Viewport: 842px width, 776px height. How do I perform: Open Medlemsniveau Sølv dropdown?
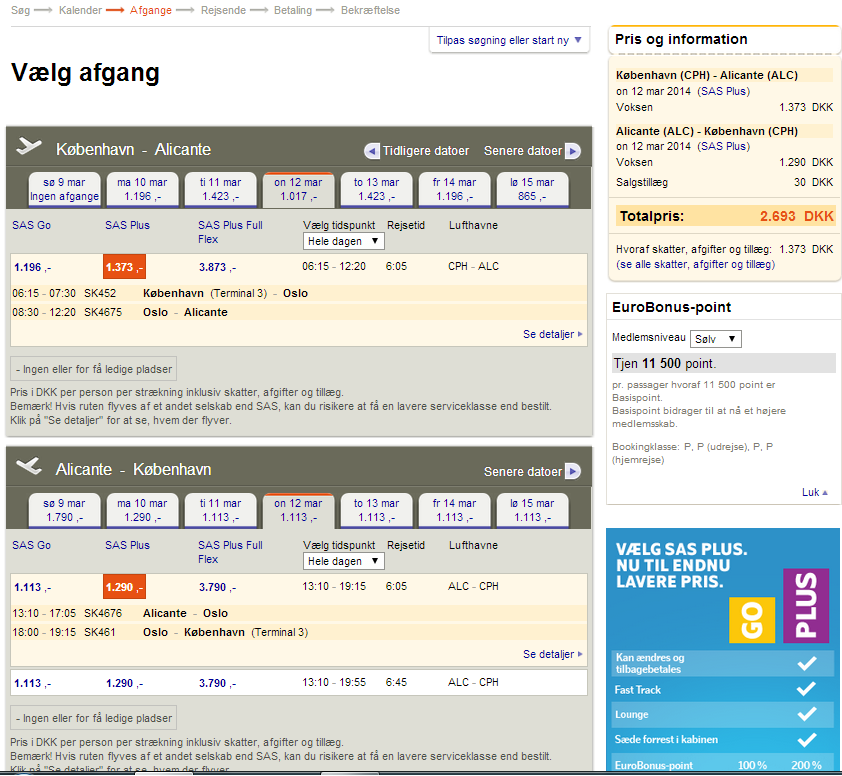(x=716, y=339)
